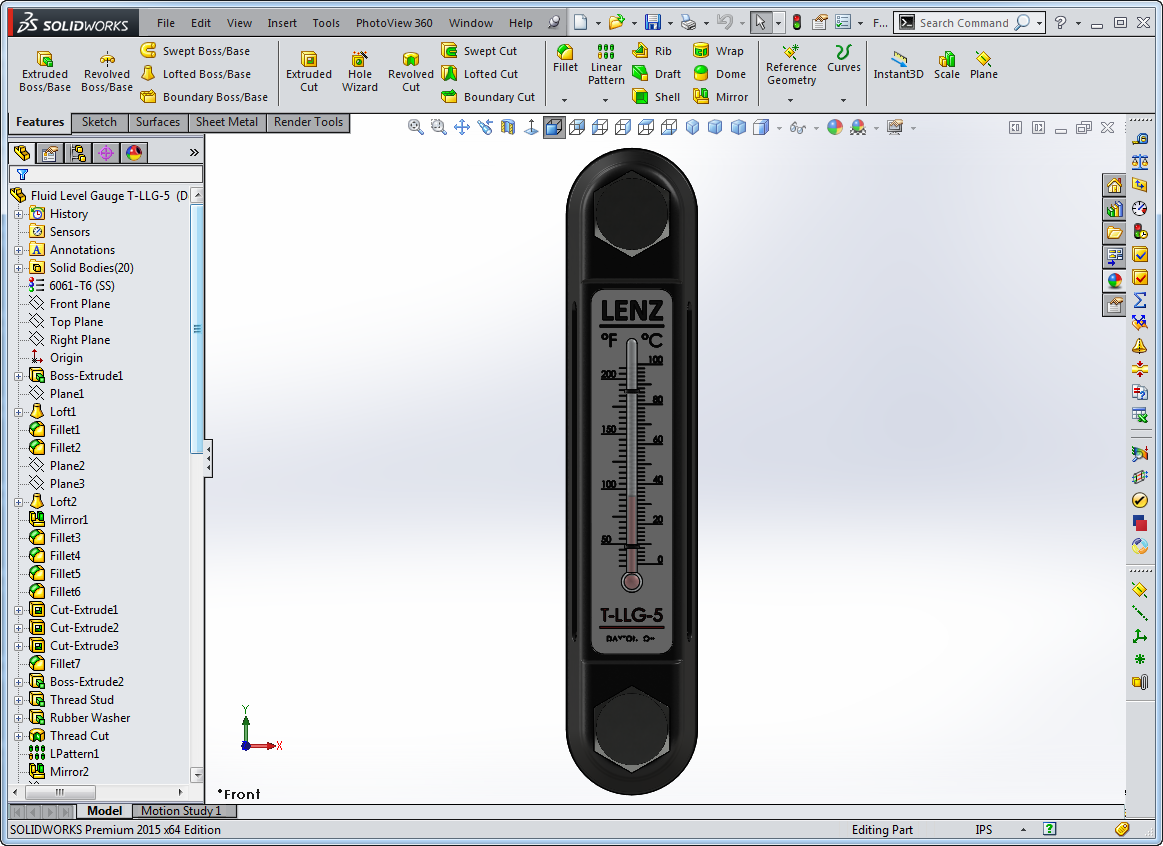The height and width of the screenshot is (846, 1163).
Task: Switch to the Motion Study 1 tab
Action: pos(182,810)
